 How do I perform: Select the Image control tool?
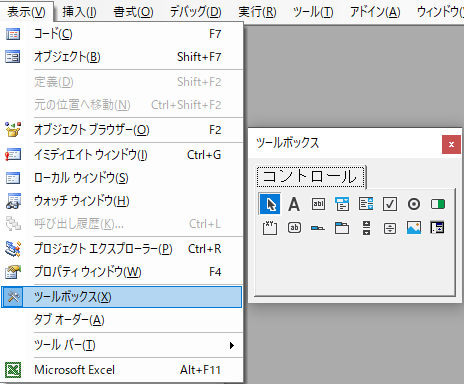(x=414, y=228)
